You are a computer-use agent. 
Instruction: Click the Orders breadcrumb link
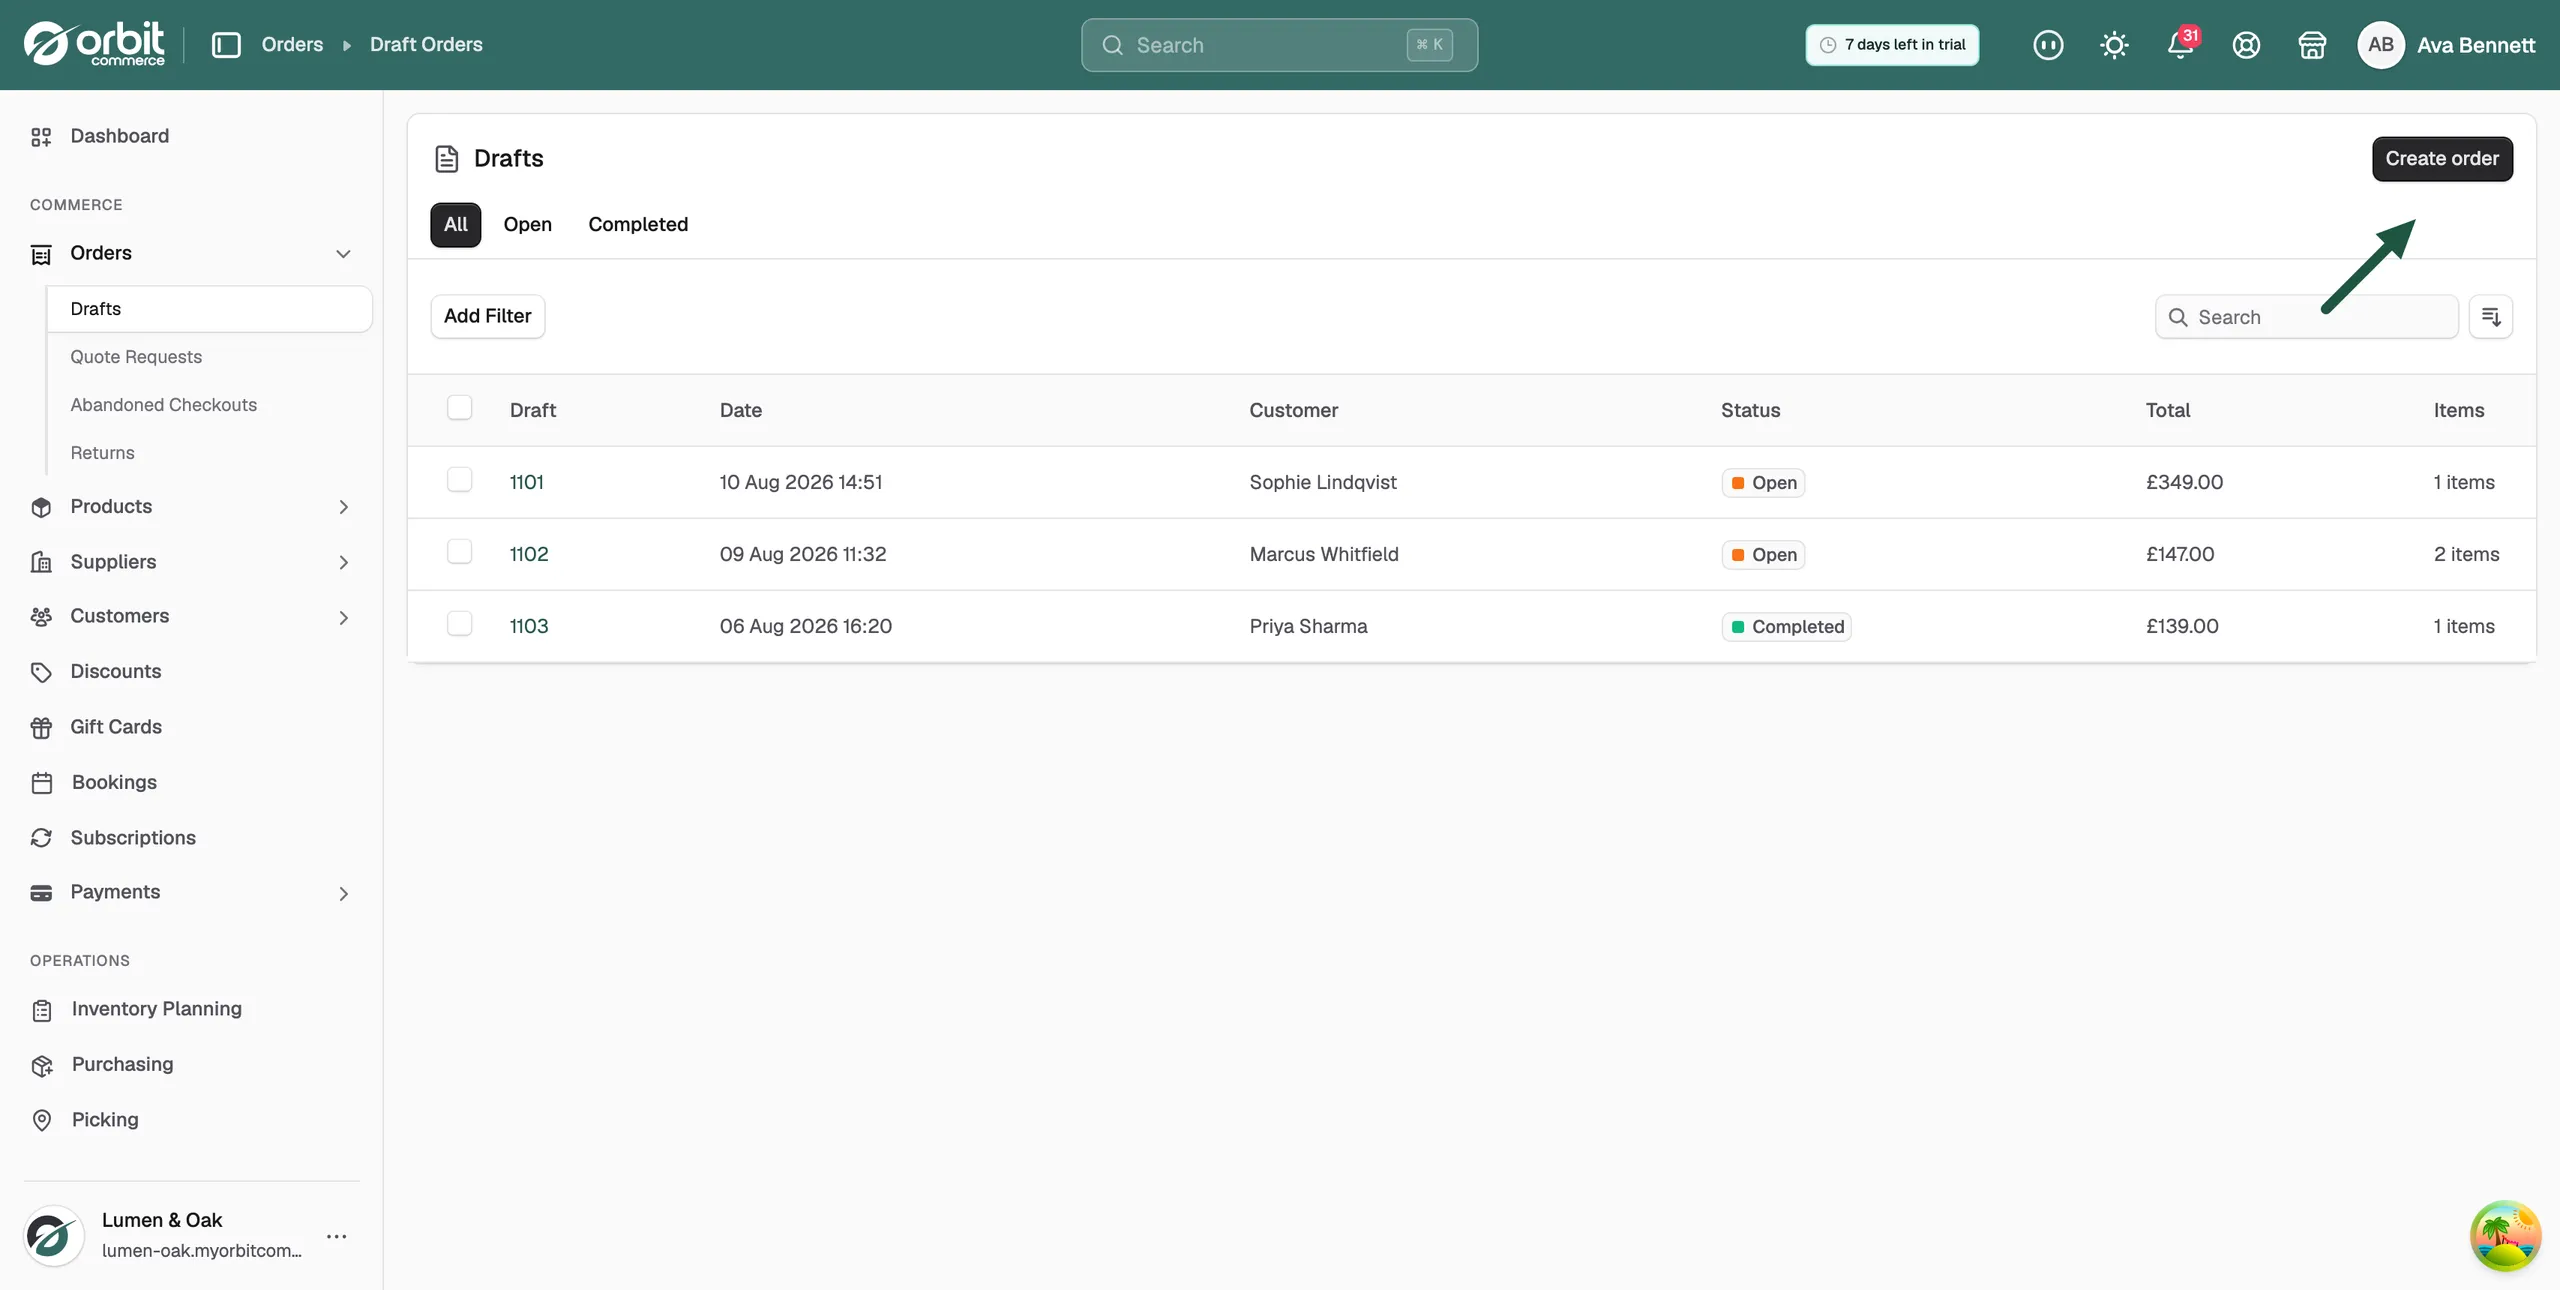[x=292, y=45]
